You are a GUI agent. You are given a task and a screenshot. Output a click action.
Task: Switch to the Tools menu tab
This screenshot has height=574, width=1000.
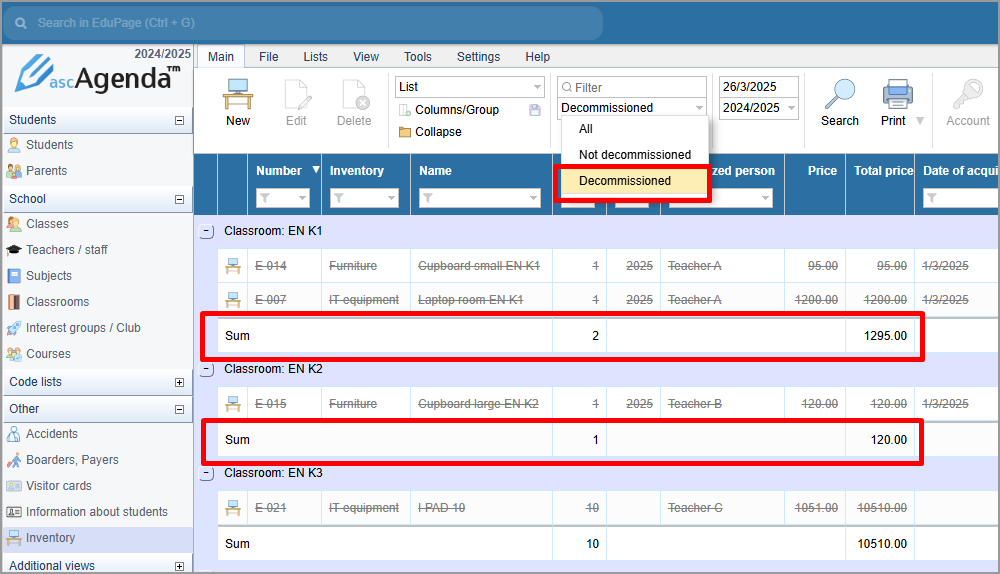tap(417, 57)
